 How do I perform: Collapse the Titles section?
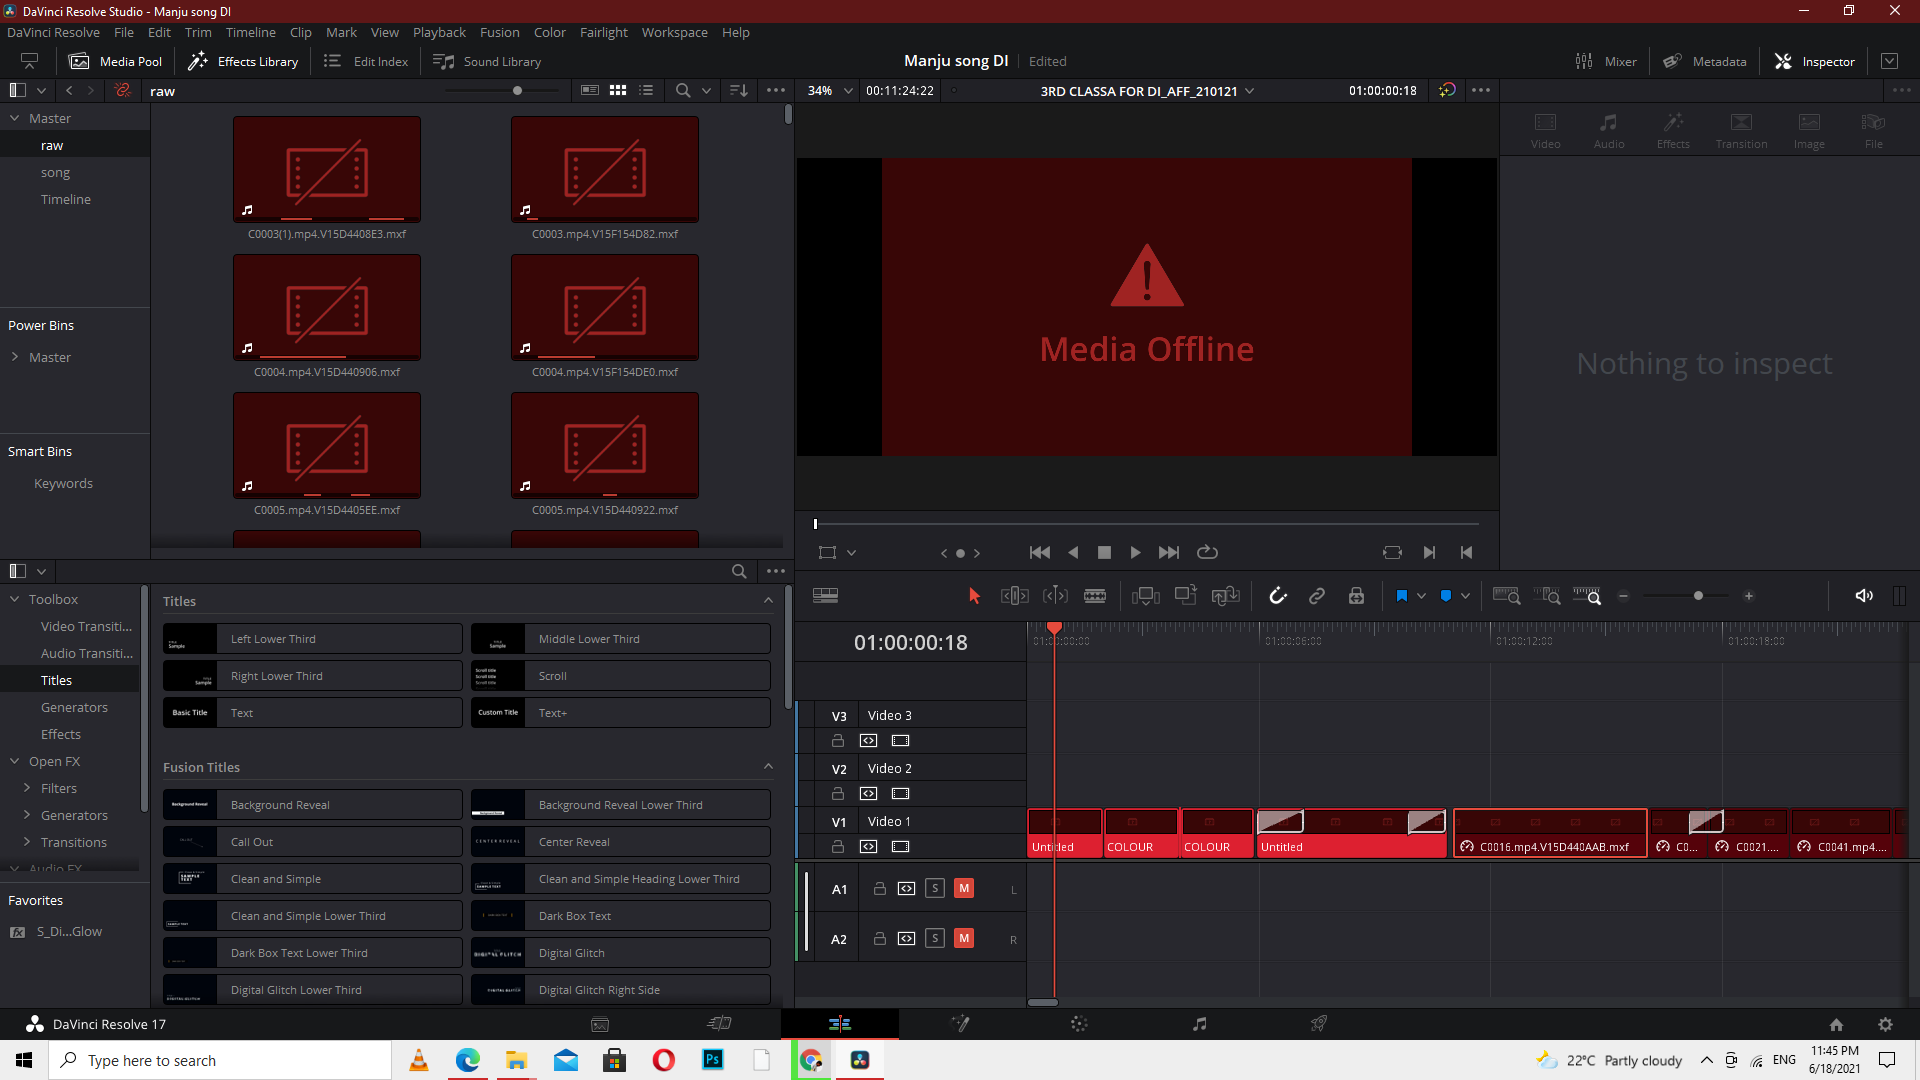click(x=768, y=600)
